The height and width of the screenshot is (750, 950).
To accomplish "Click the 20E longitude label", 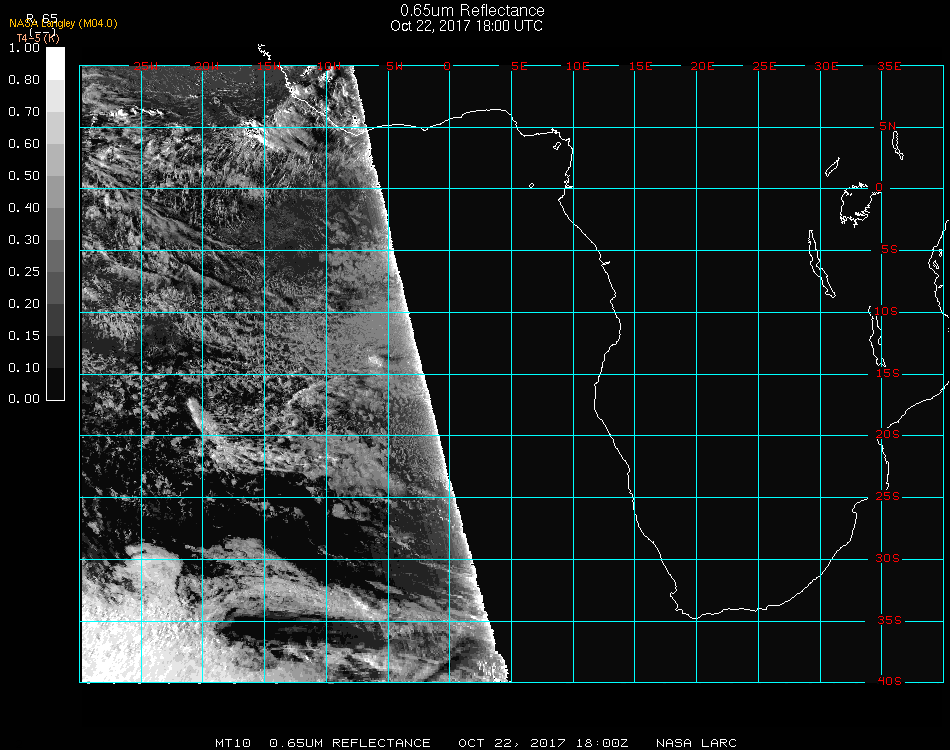I will [x=702, y=66].
